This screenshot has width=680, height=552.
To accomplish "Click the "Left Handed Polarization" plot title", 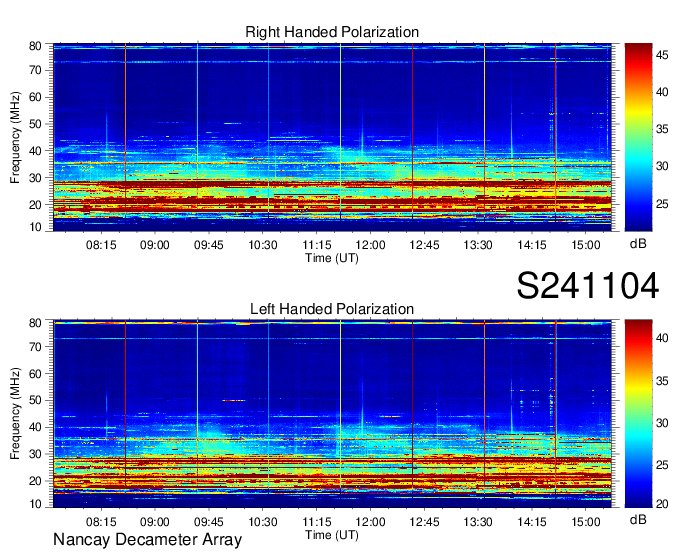I will tap(332, 309).
